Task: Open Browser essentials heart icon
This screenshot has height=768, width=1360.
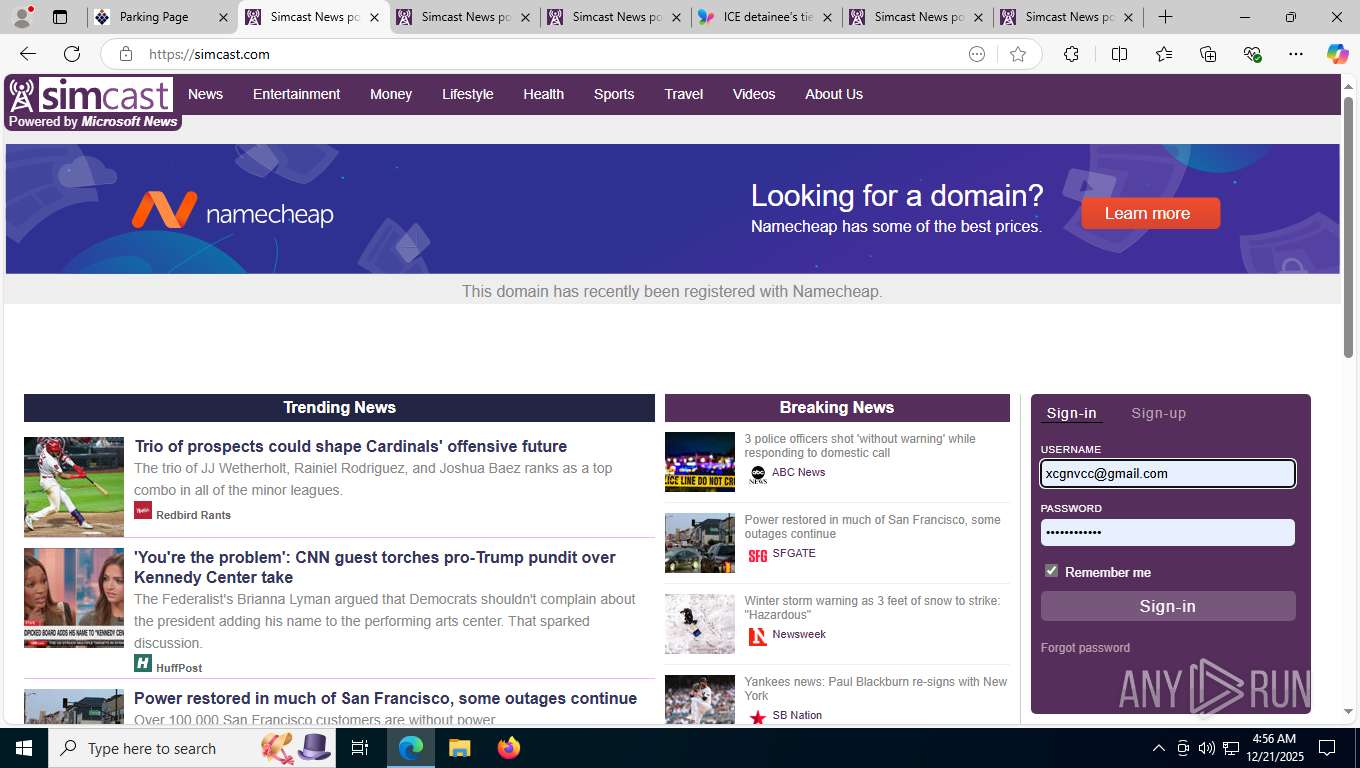Action: tap(1252, 54)
